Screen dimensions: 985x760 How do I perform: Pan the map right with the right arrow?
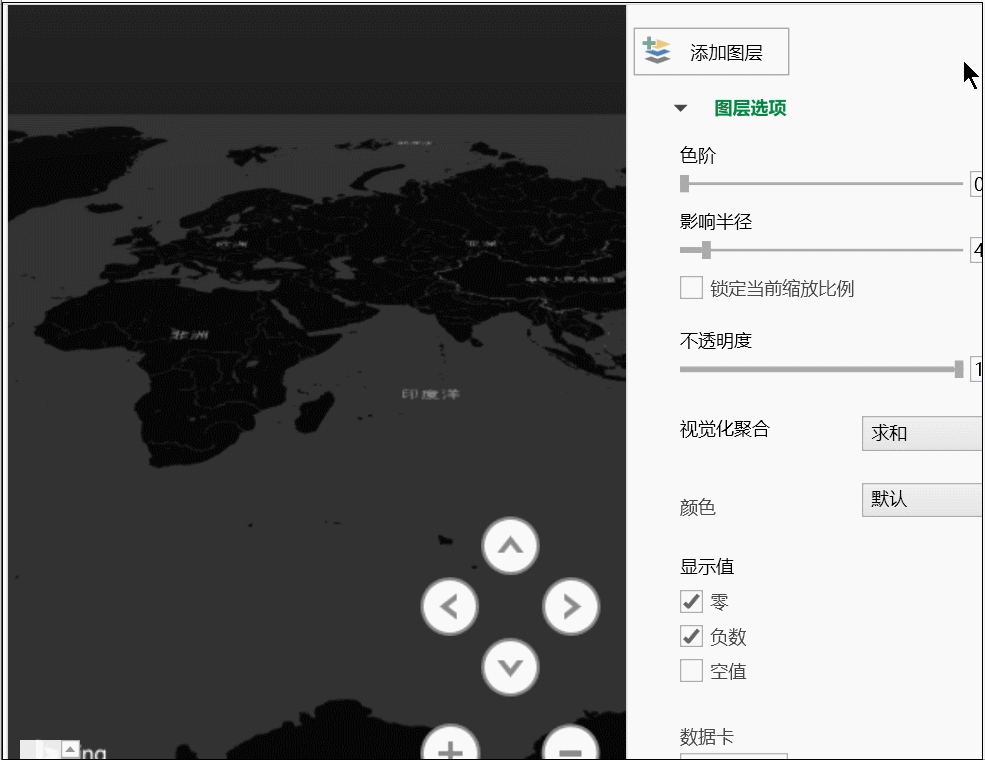[570, 607]
